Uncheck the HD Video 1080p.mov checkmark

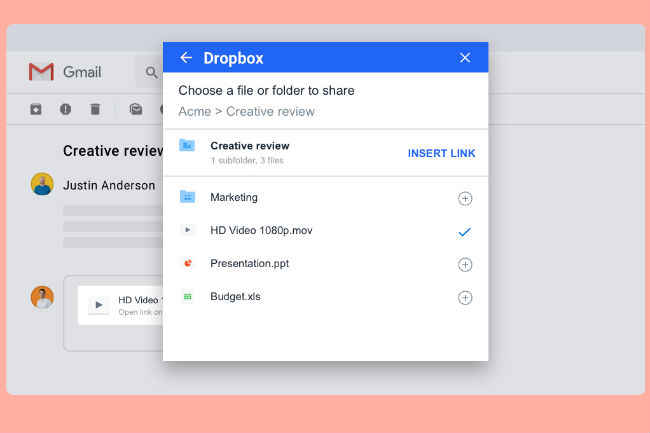click(x=465, y=232)
